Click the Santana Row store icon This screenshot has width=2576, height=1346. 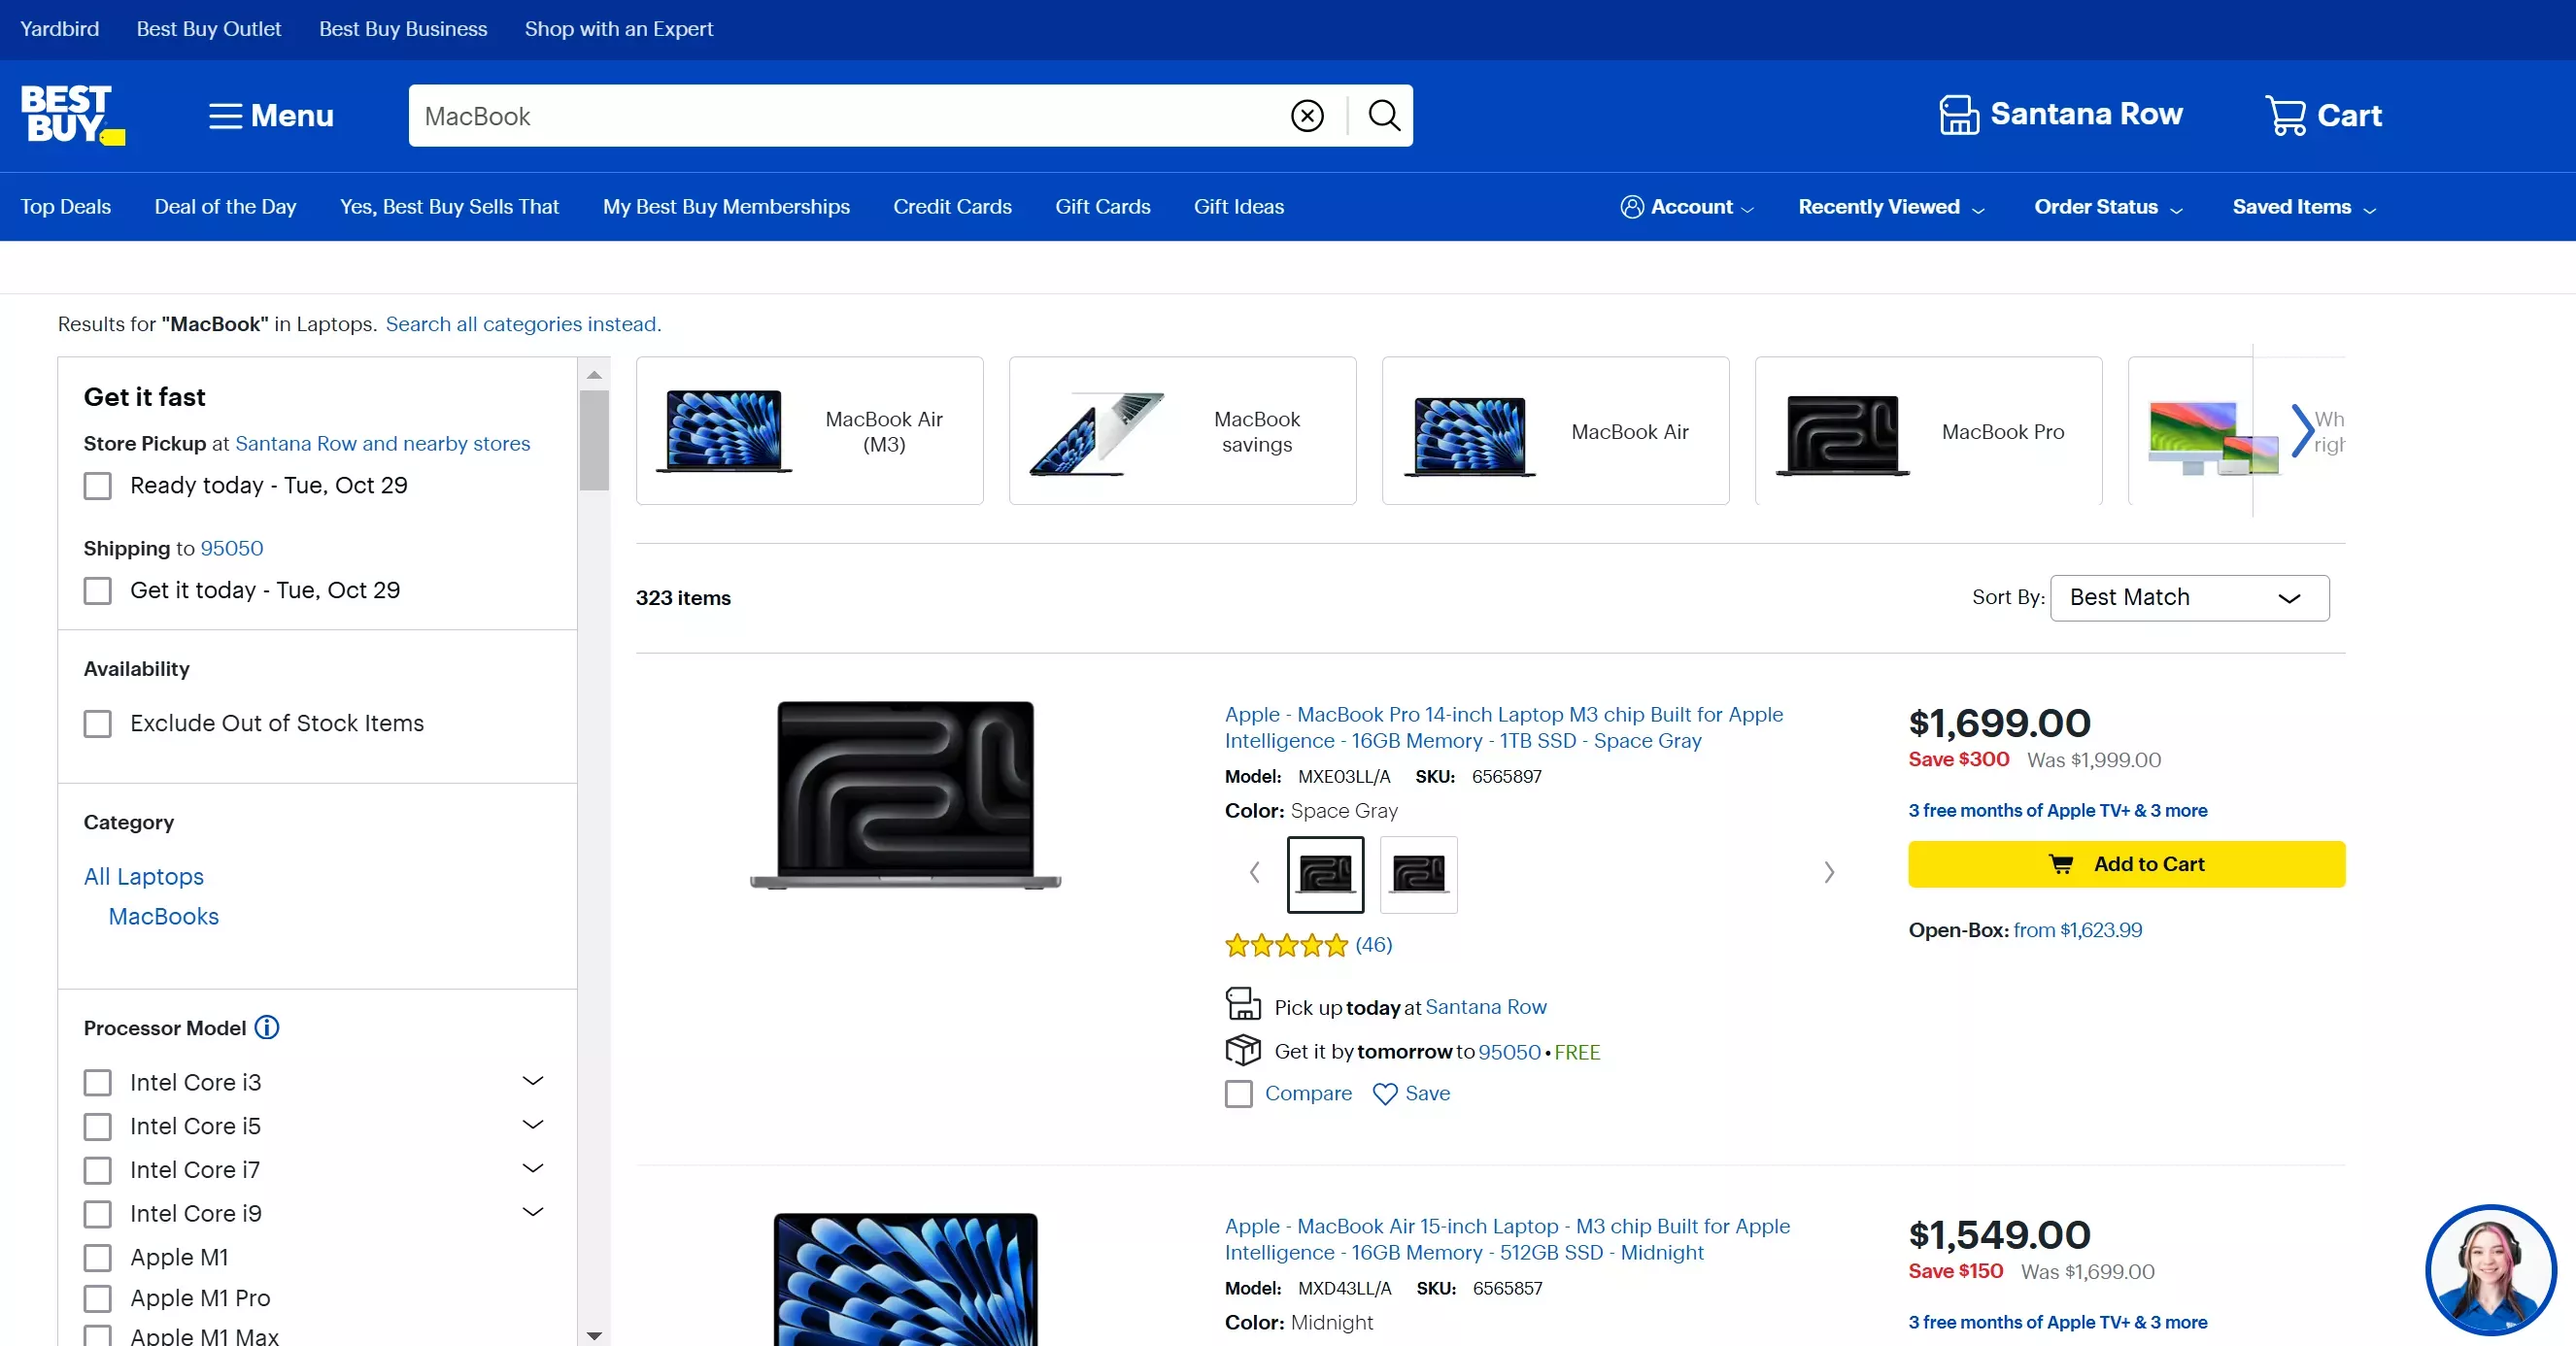pyautogui.click(x=1959, y=115)
